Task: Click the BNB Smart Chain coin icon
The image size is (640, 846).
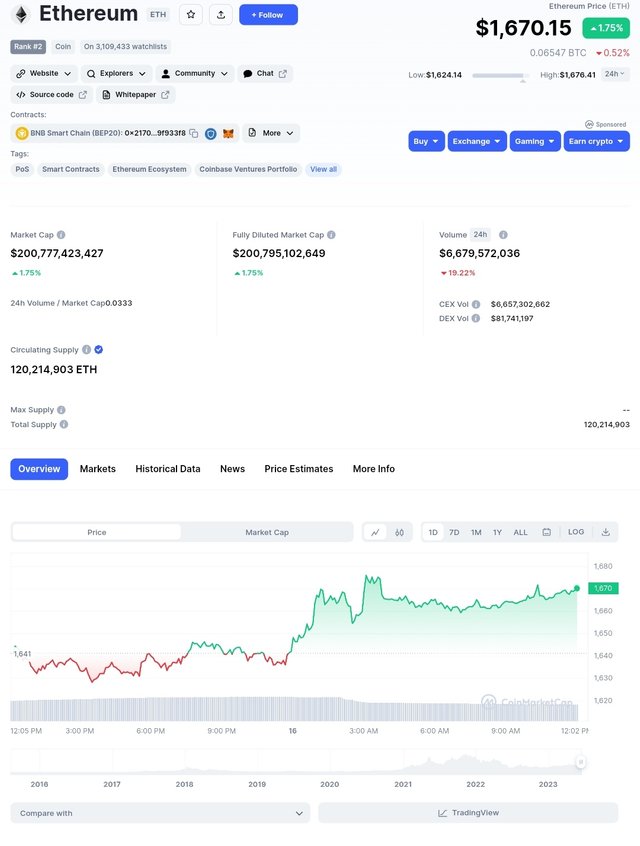Action: (22, 133)
